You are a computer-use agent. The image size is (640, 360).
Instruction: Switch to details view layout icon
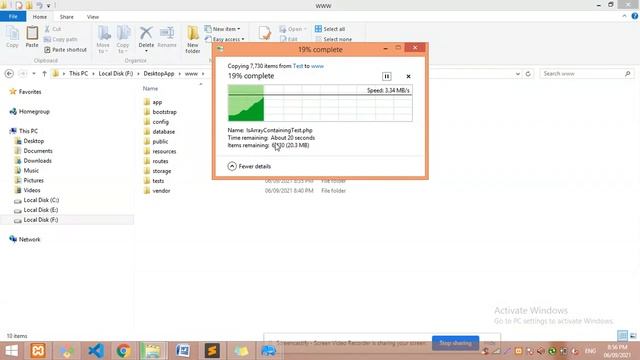(622, 336)
